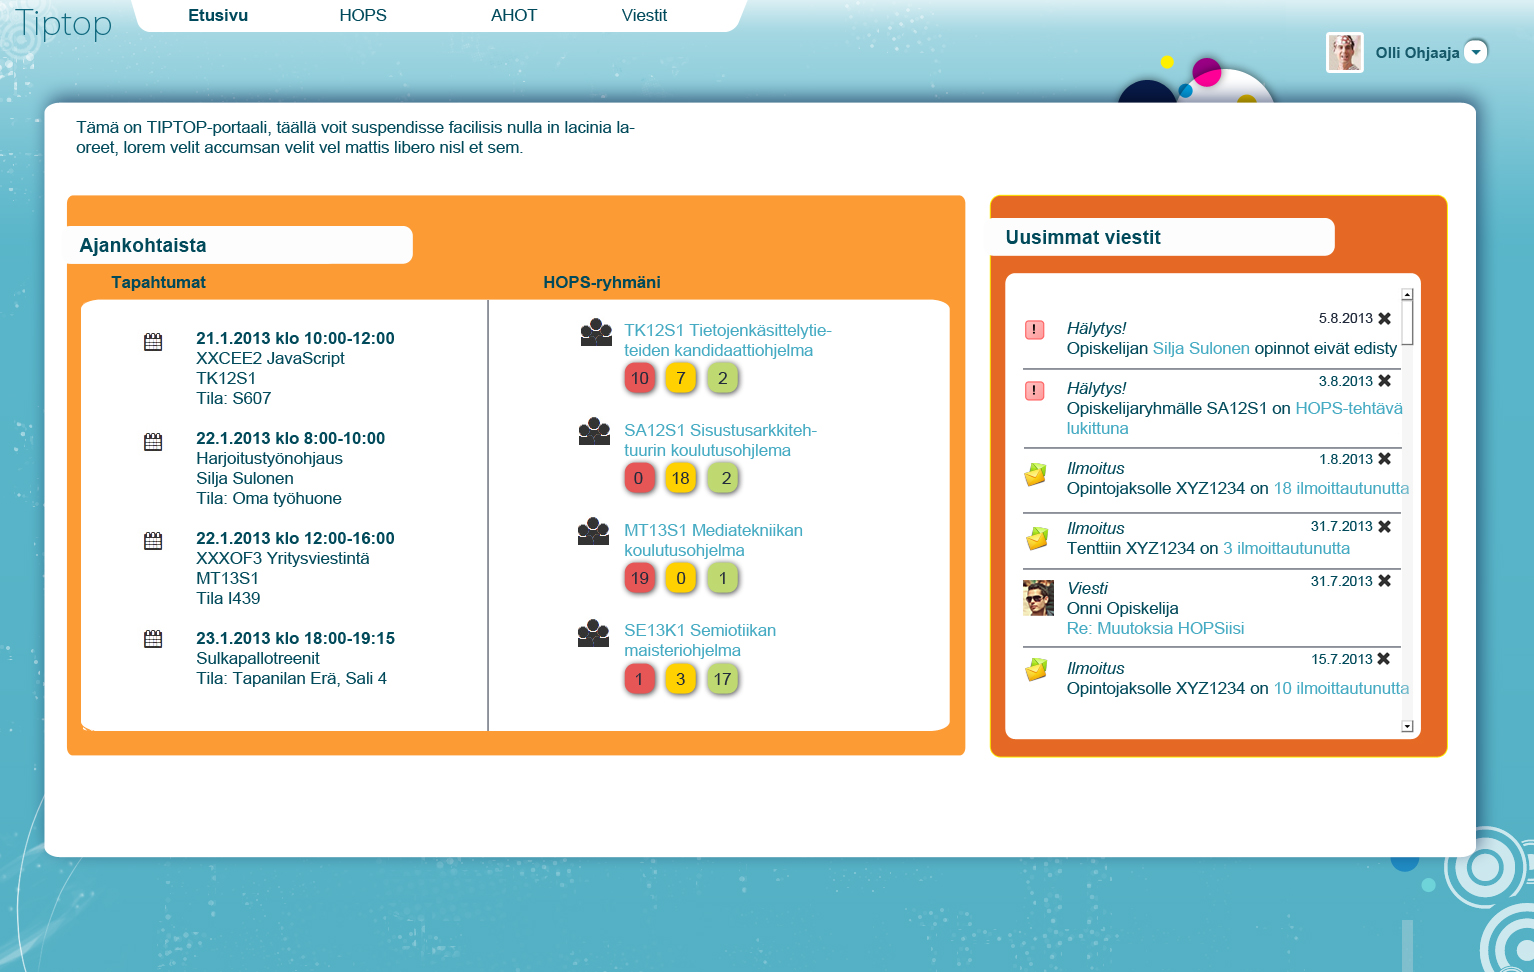Open SE13K1 Semiotiikan maisteriohjelma link
This screenshot has height=972, width=1534.
pos(700,640)
